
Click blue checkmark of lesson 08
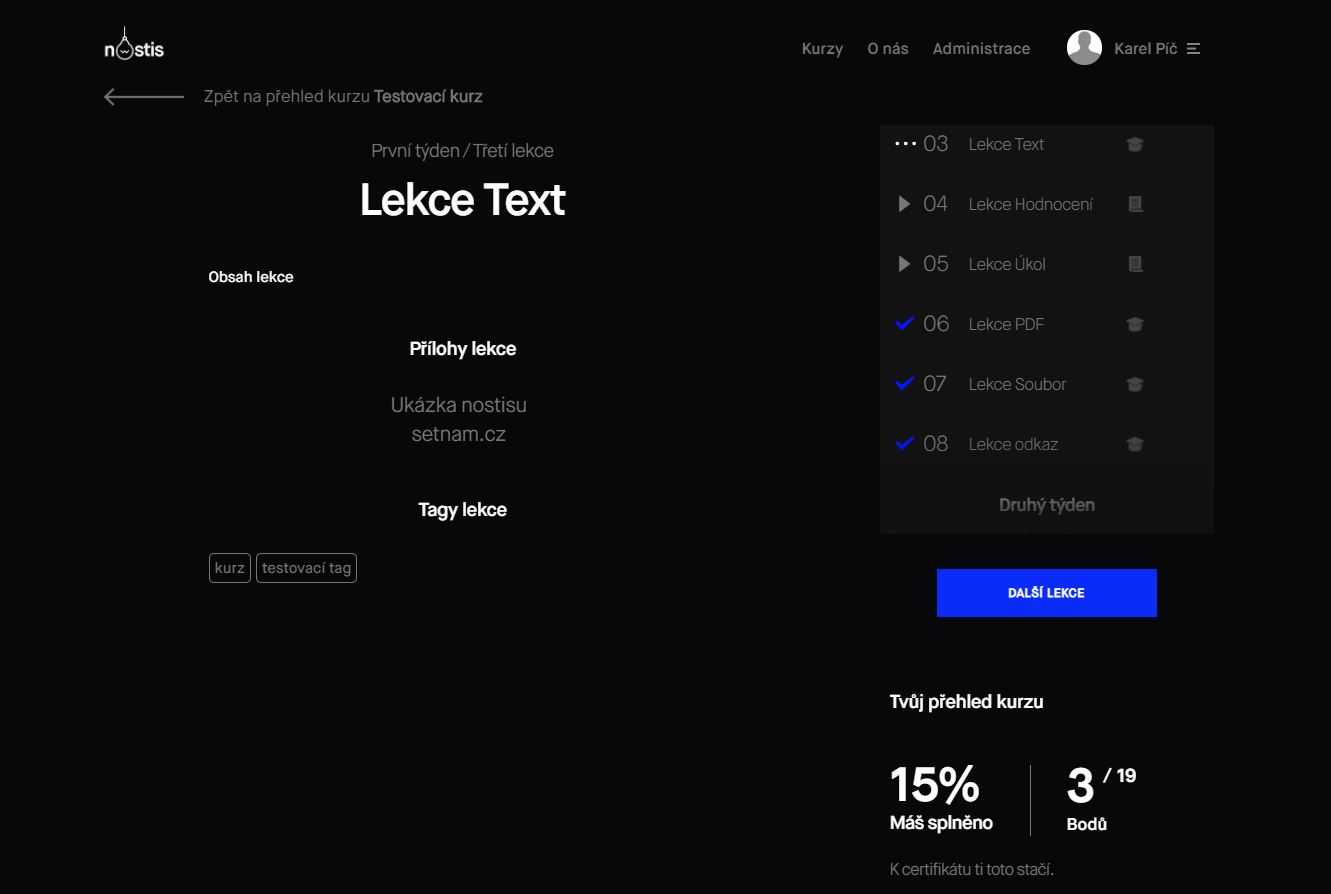tap(905, 444)
